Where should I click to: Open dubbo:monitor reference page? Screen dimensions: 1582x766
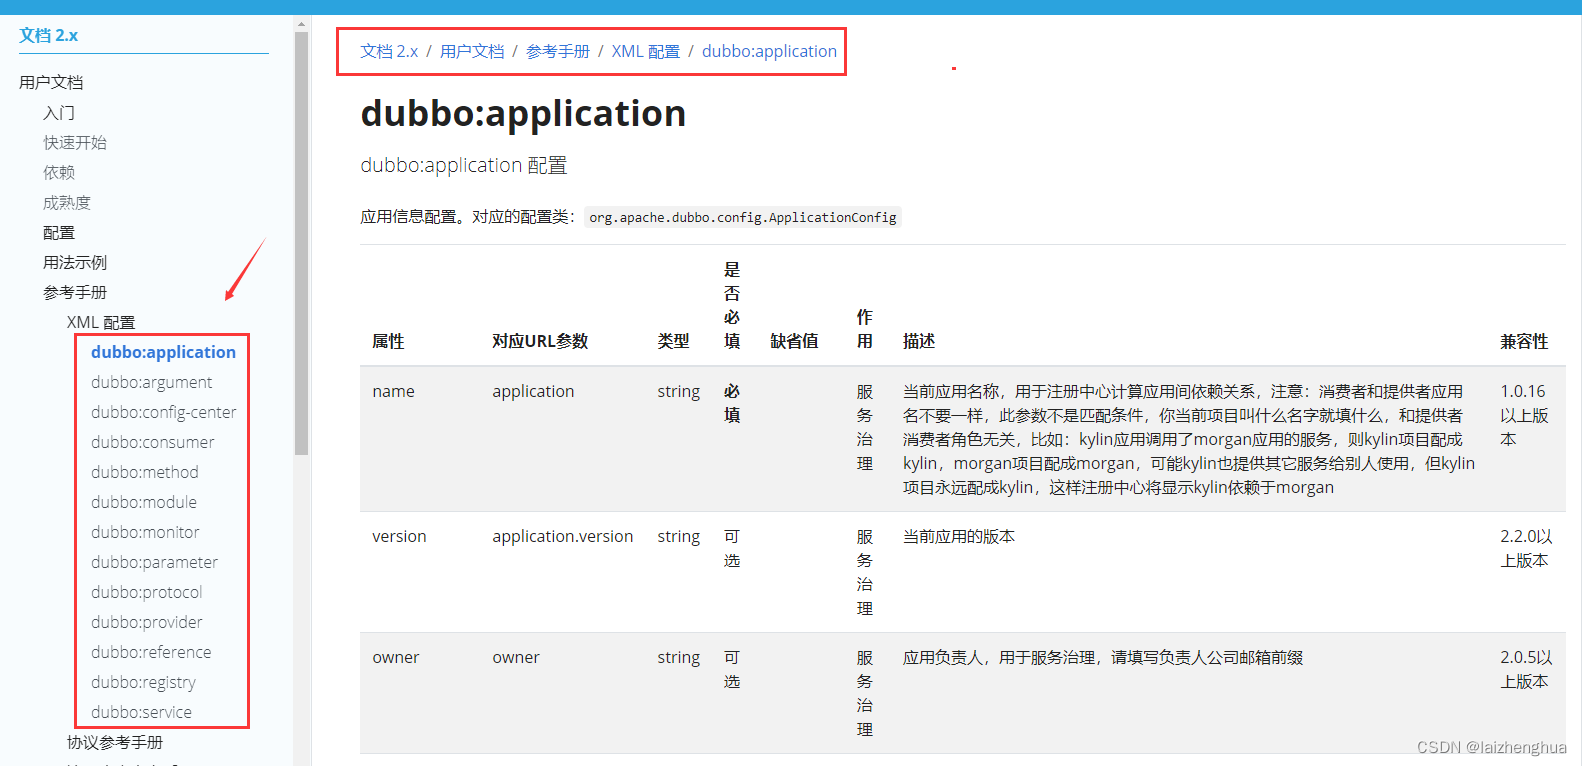tap(145, 532)
